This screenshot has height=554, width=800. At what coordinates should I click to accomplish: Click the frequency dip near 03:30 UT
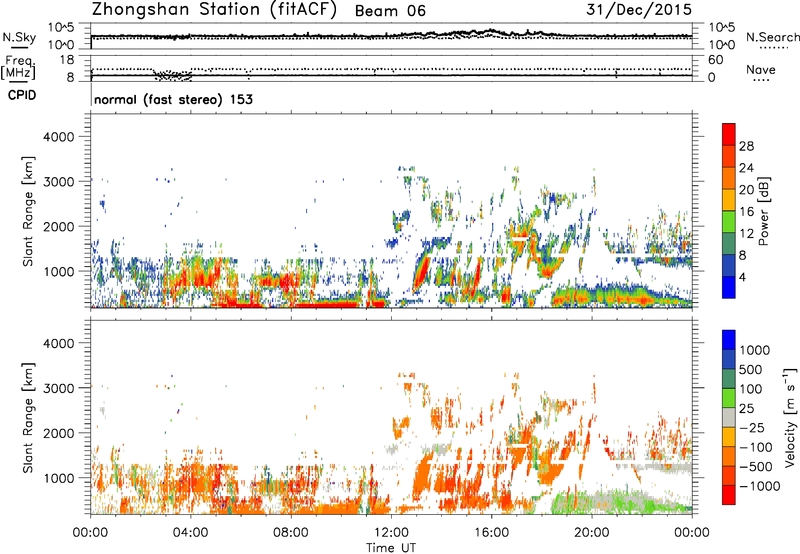pos(173,75)
